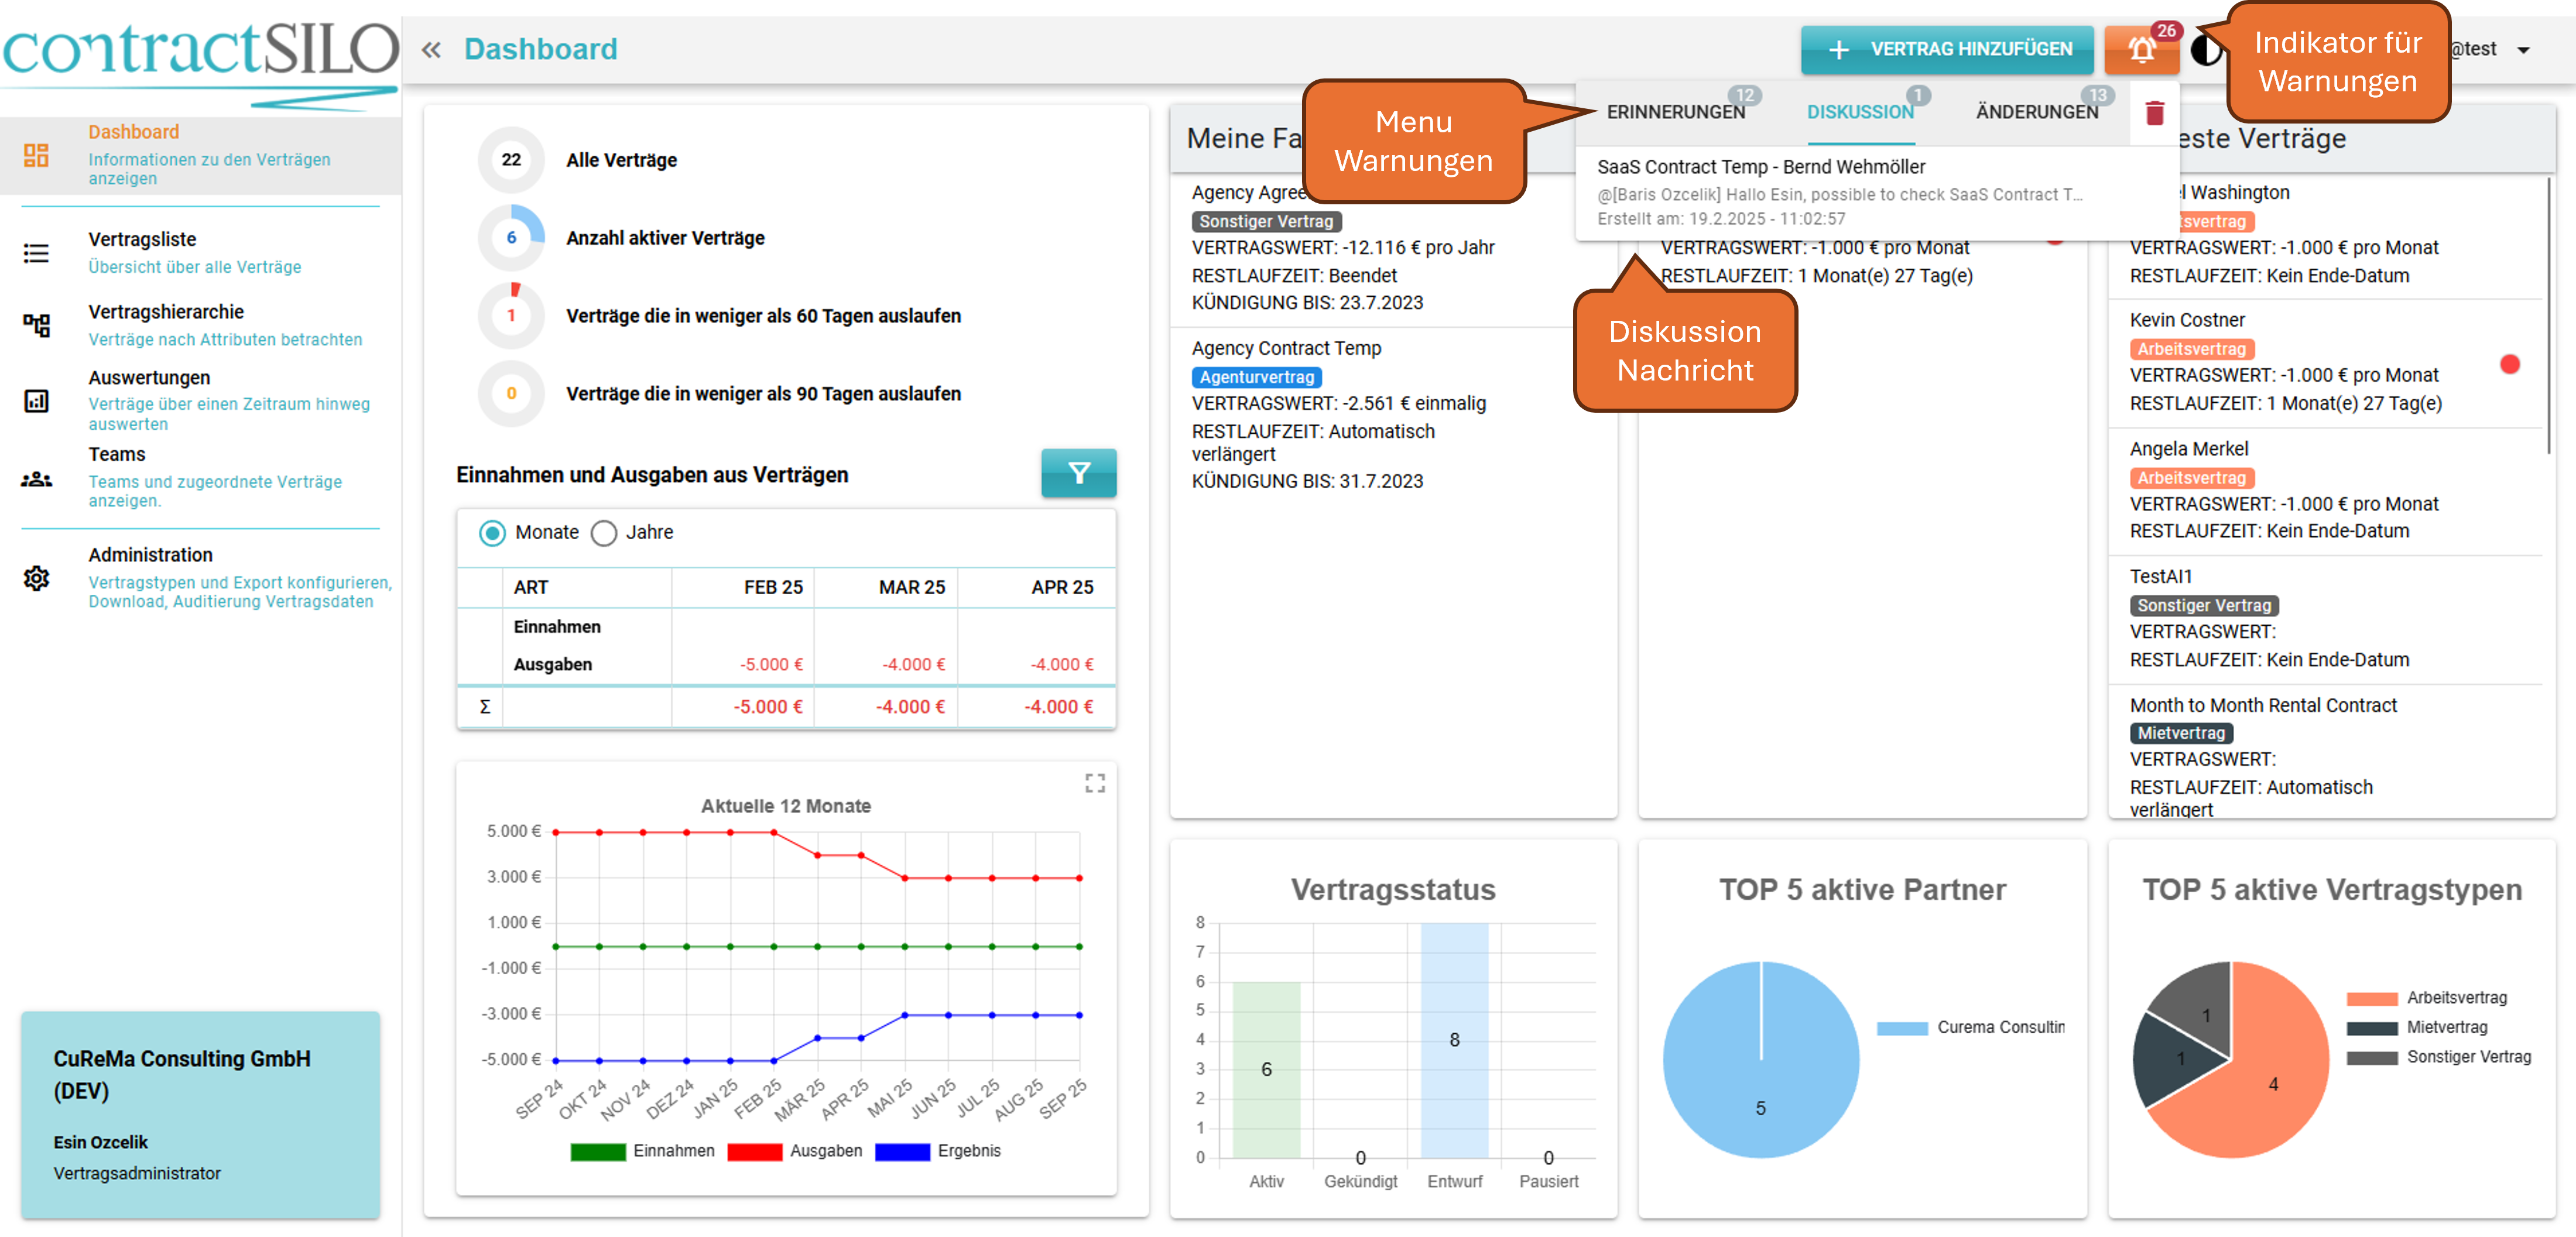Expand chart with fullscreen icon
The width and height of the screenshot is (2576, 1237).
[x=1095, y=783]
